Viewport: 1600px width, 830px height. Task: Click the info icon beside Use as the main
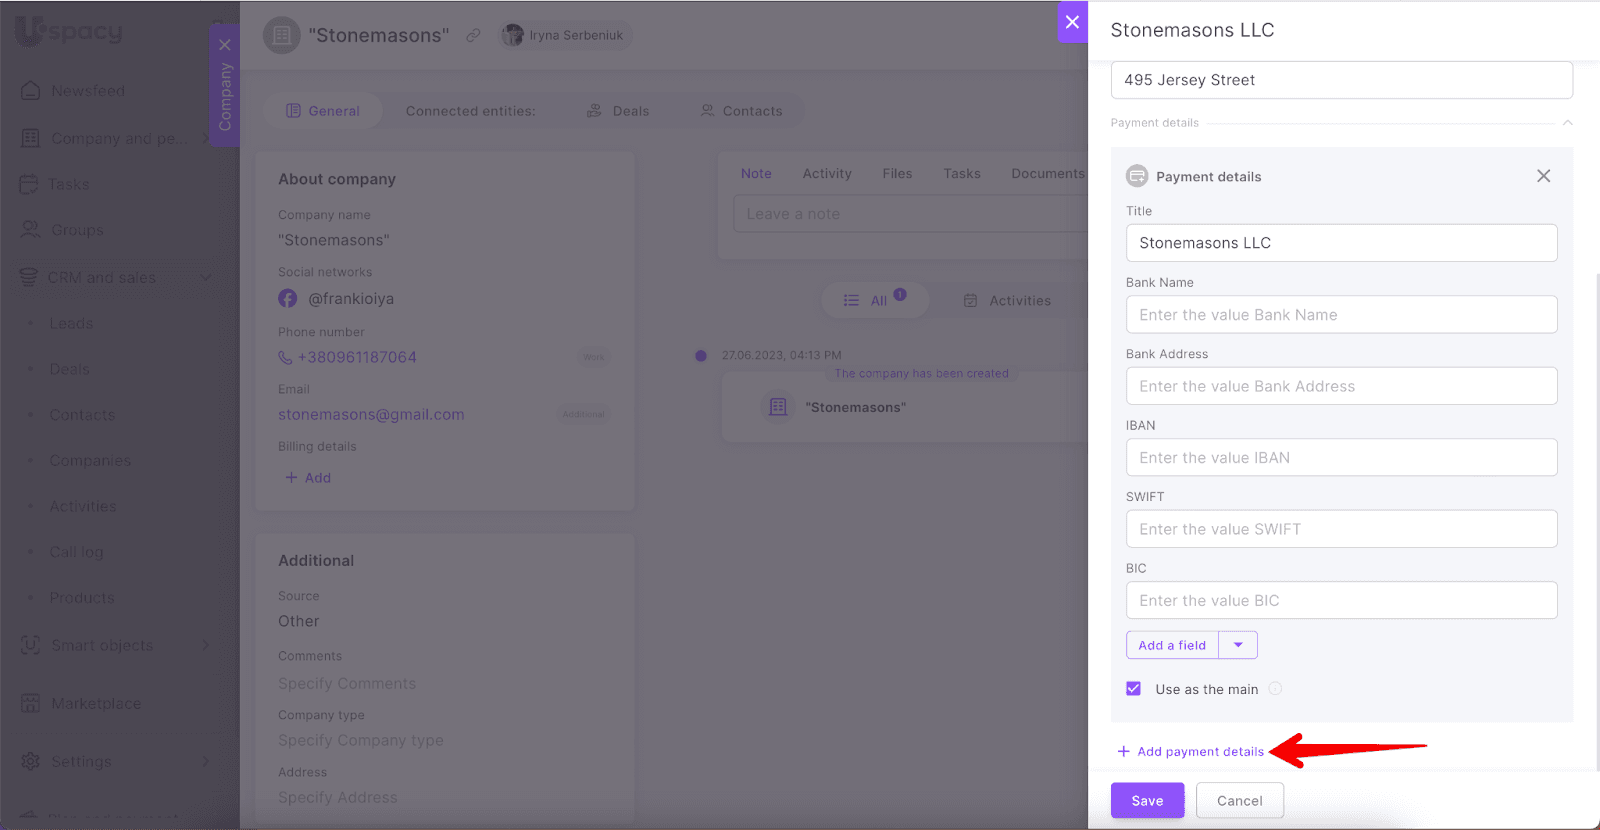[x=1275, y=689]
